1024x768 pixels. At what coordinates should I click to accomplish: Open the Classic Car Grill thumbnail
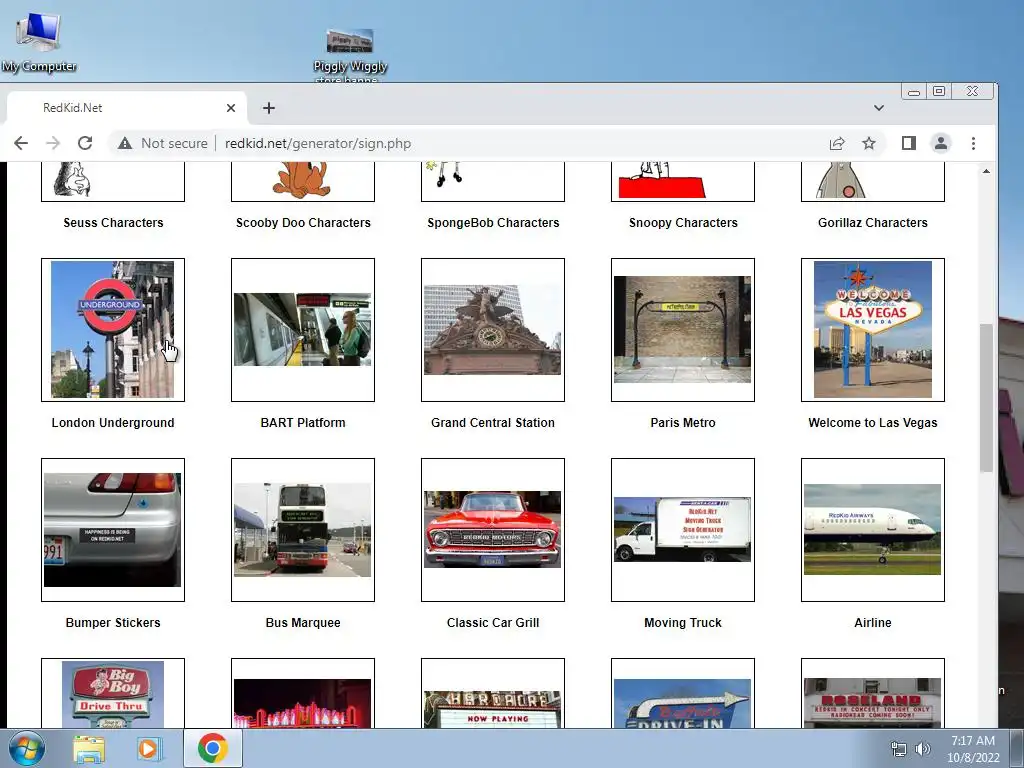[493, 530]
